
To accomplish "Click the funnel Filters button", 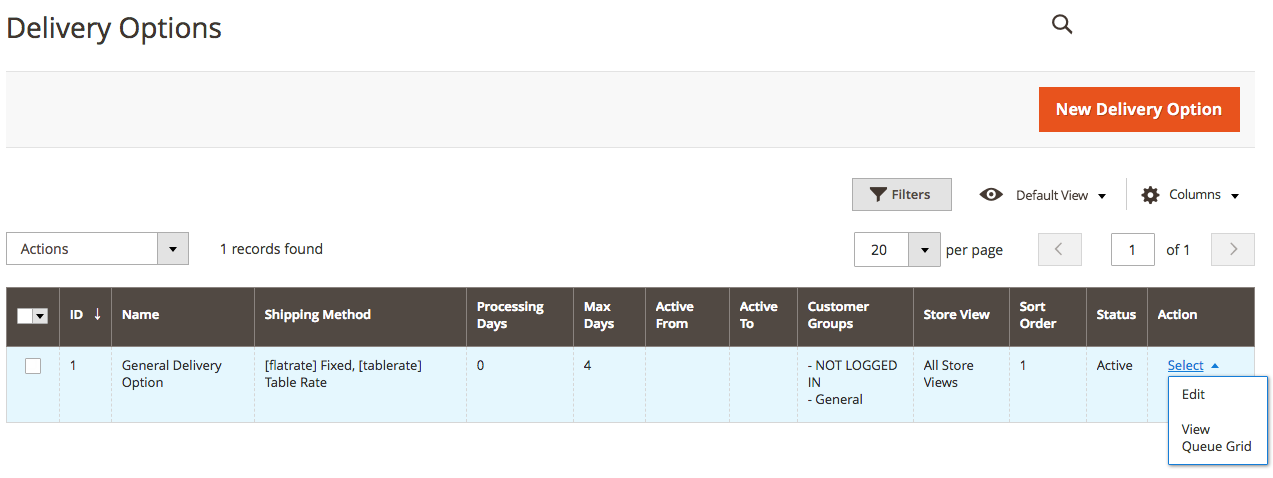I will click(901, 195).
